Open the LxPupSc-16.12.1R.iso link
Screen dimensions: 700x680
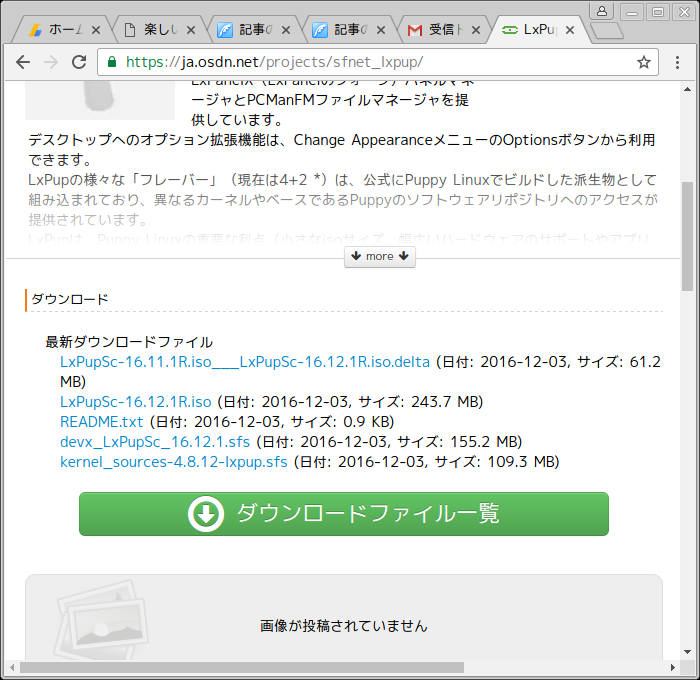136,402
